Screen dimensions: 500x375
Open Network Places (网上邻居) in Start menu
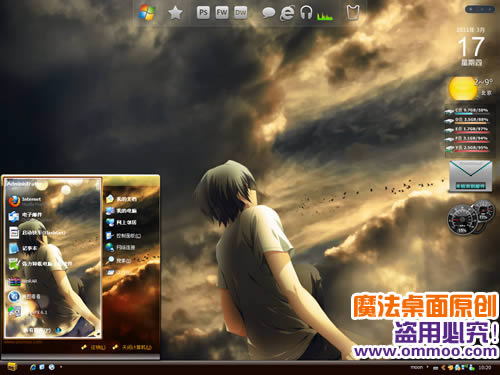121,222
